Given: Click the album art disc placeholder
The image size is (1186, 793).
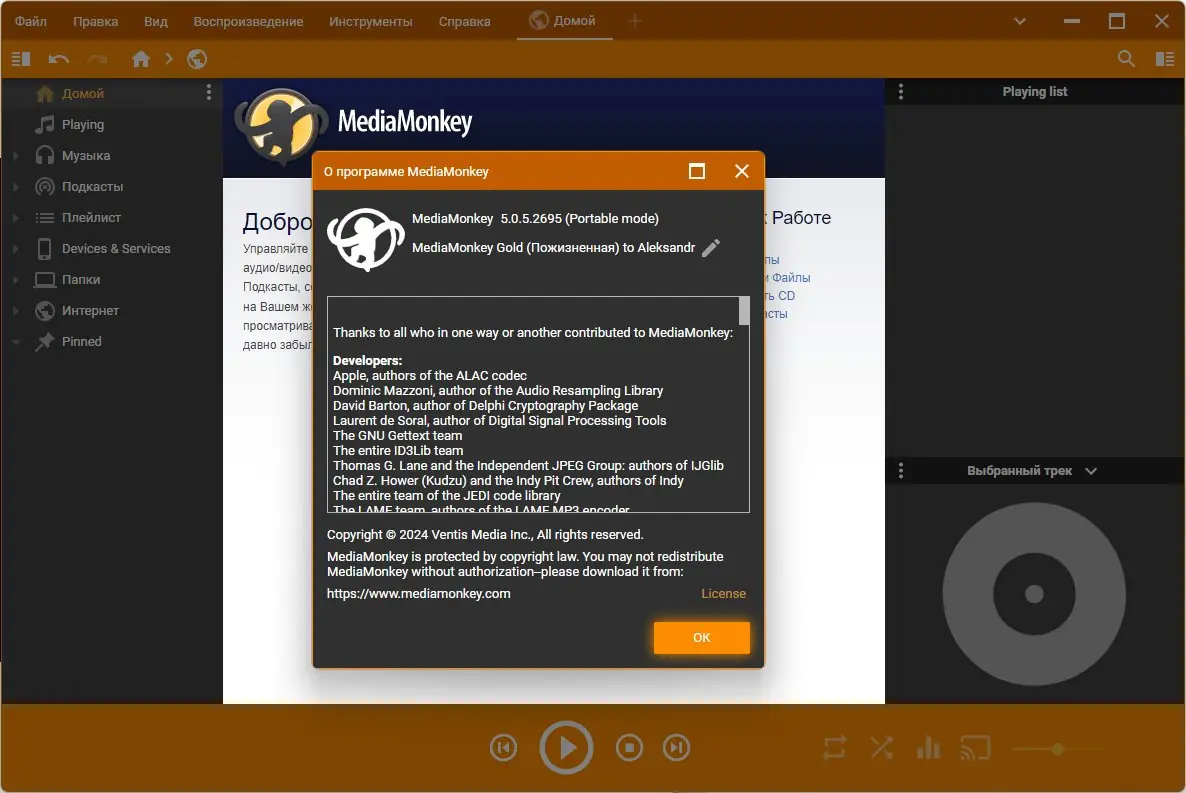Looking at the screenshot, I should click(x=1033, y=594).
